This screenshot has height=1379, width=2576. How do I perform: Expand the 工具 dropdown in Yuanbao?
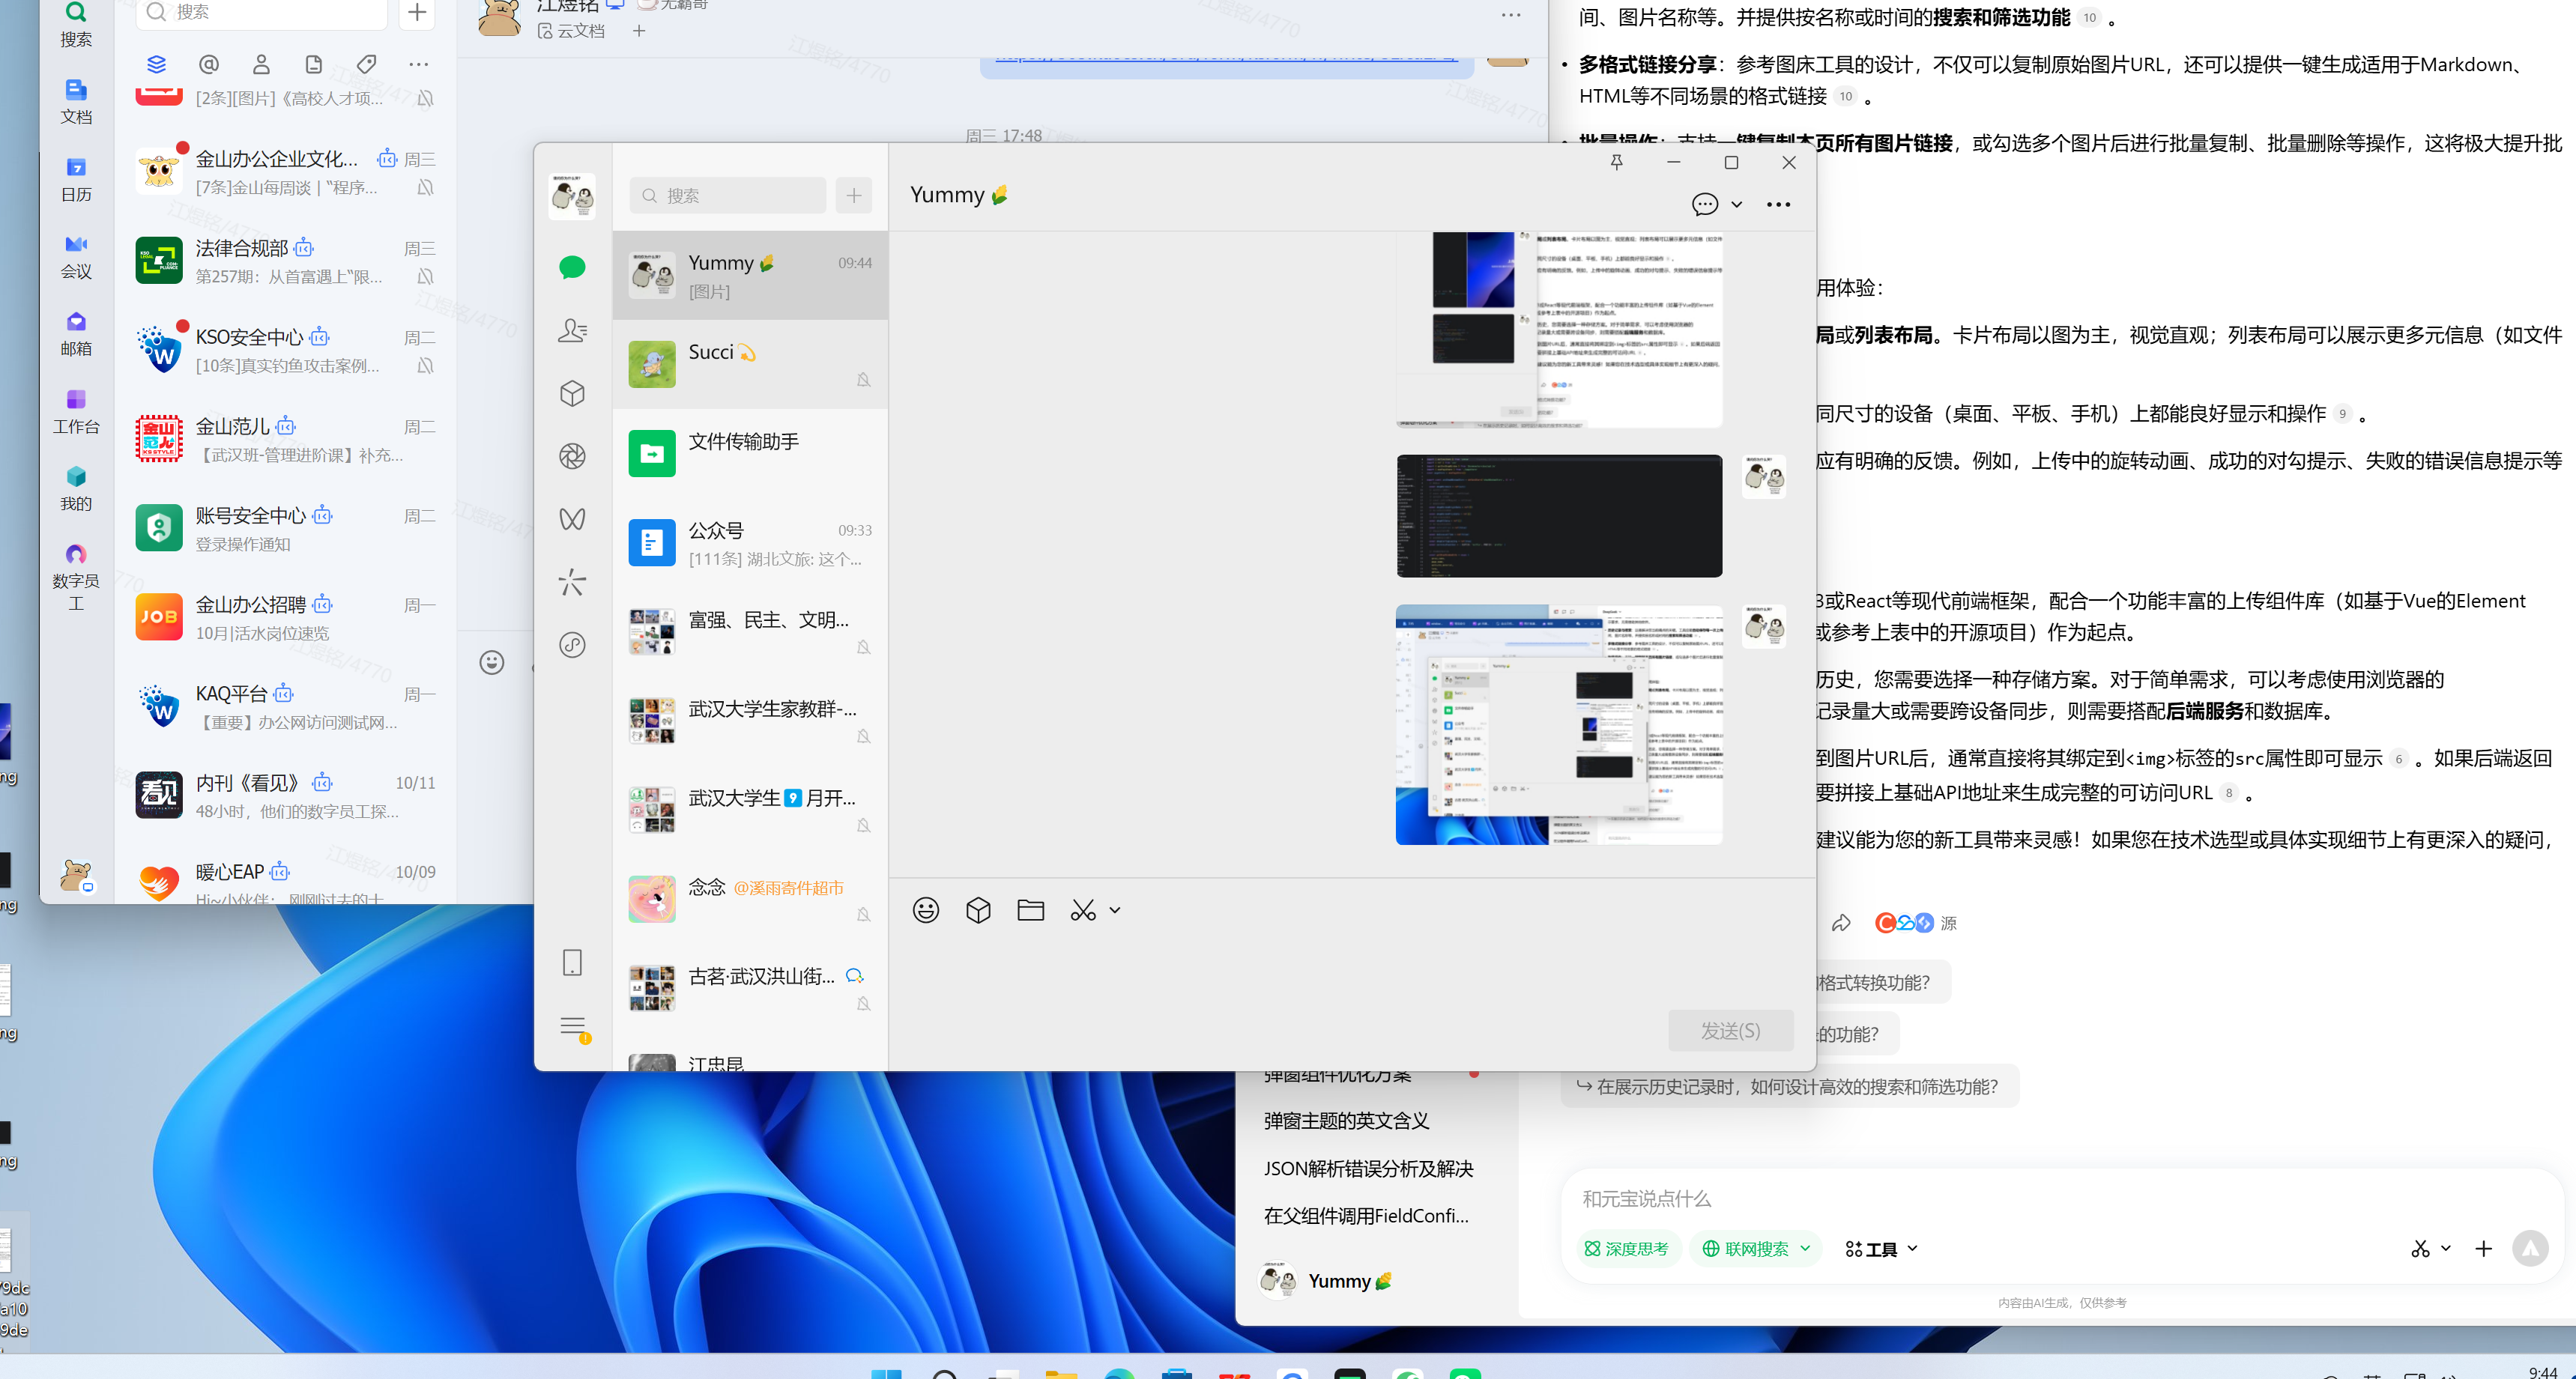point(1880,1248)
